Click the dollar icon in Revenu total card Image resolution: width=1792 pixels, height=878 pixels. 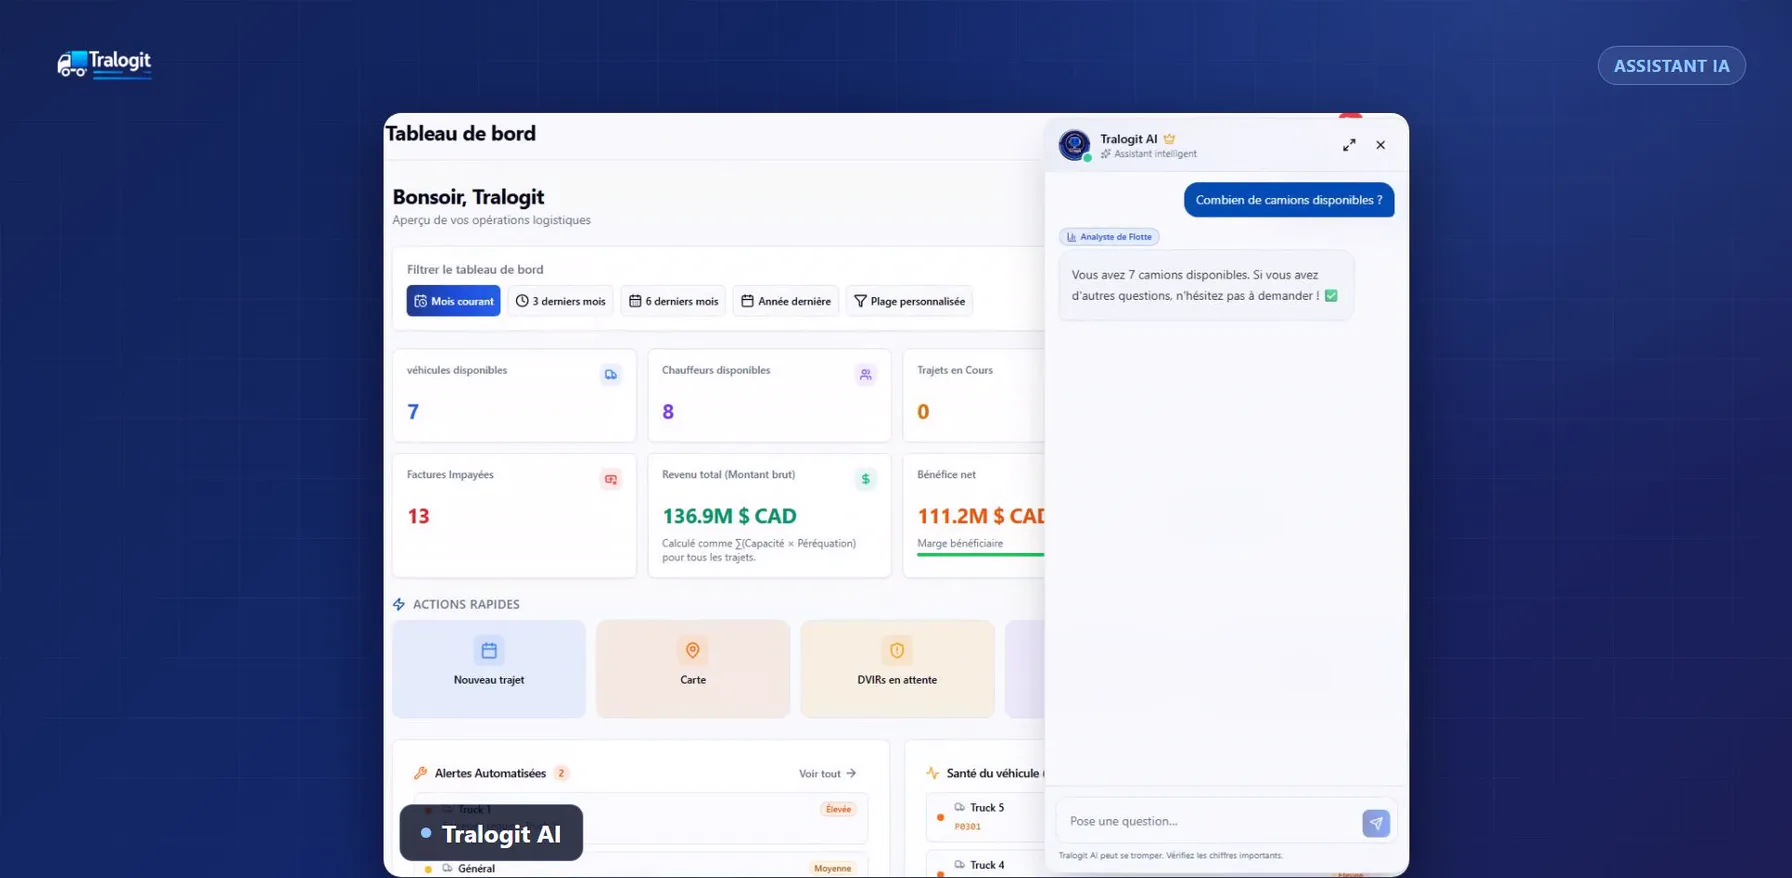[x=866, y=480]
